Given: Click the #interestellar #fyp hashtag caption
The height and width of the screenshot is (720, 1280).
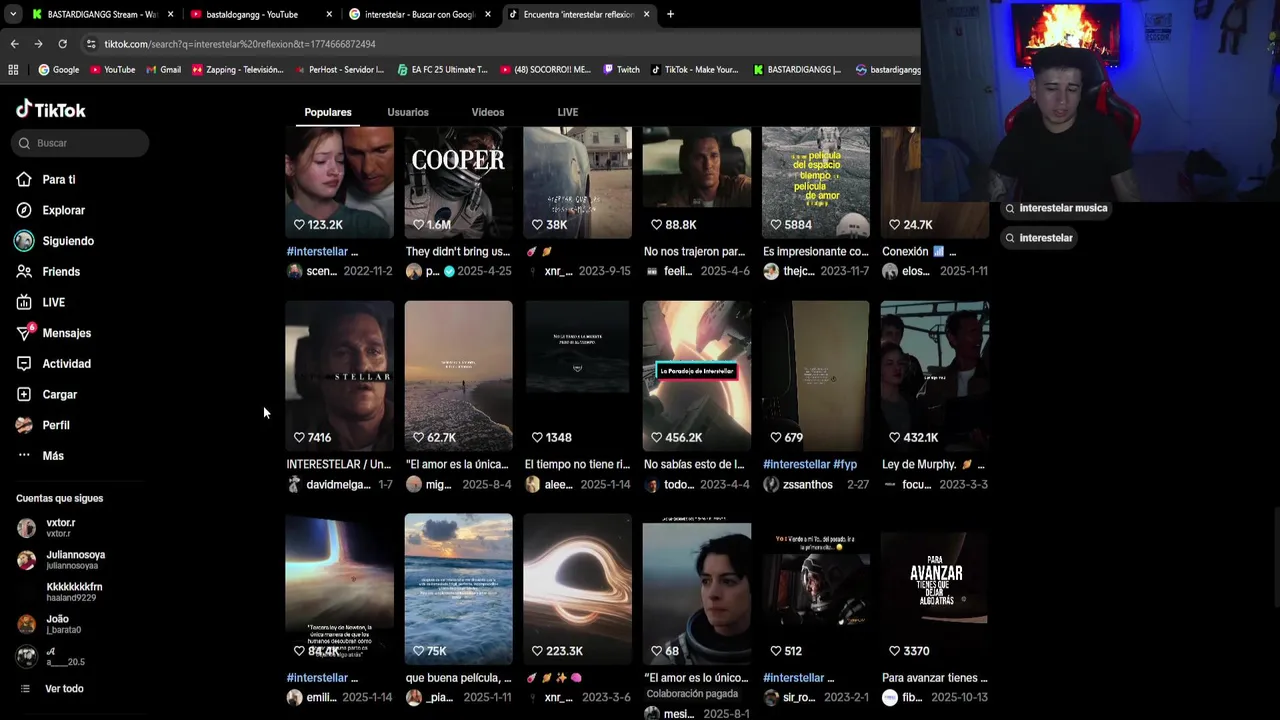Looking at the screenshot, I should point(810,464).
